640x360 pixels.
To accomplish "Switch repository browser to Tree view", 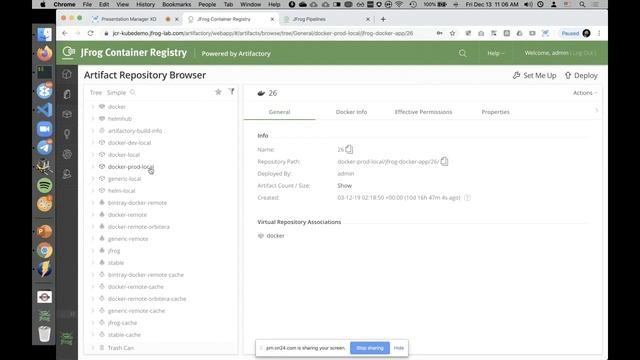I will click(96, 93).
